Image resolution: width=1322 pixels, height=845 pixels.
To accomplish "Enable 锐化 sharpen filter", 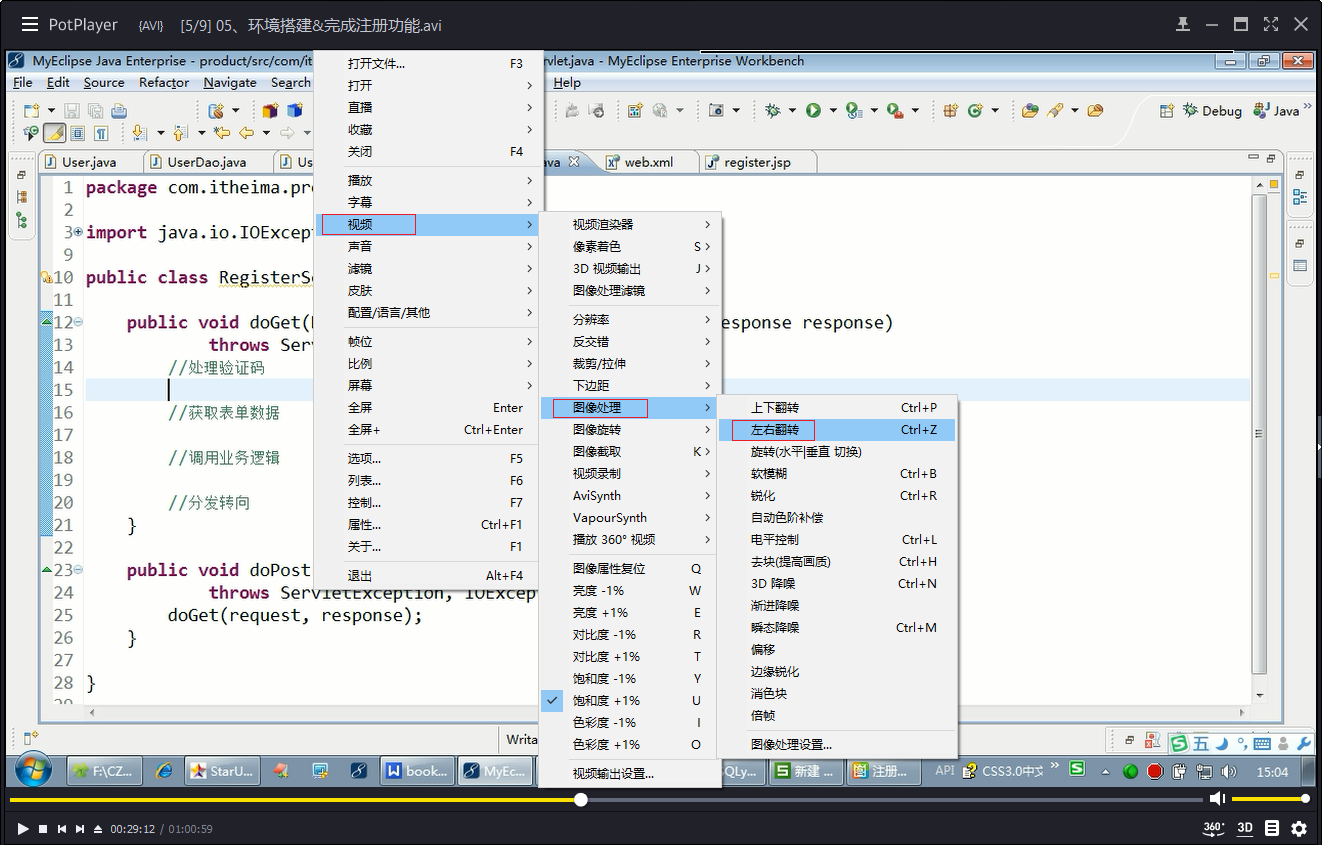I will tap(837, 496).
